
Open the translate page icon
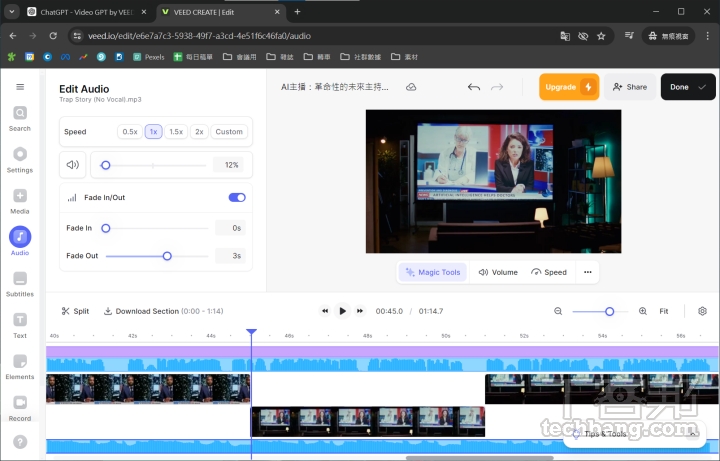click(565, 36)
